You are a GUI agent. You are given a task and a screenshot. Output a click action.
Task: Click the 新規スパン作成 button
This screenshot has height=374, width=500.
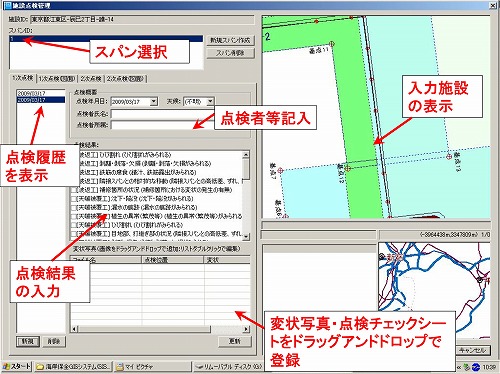(230, 40)
